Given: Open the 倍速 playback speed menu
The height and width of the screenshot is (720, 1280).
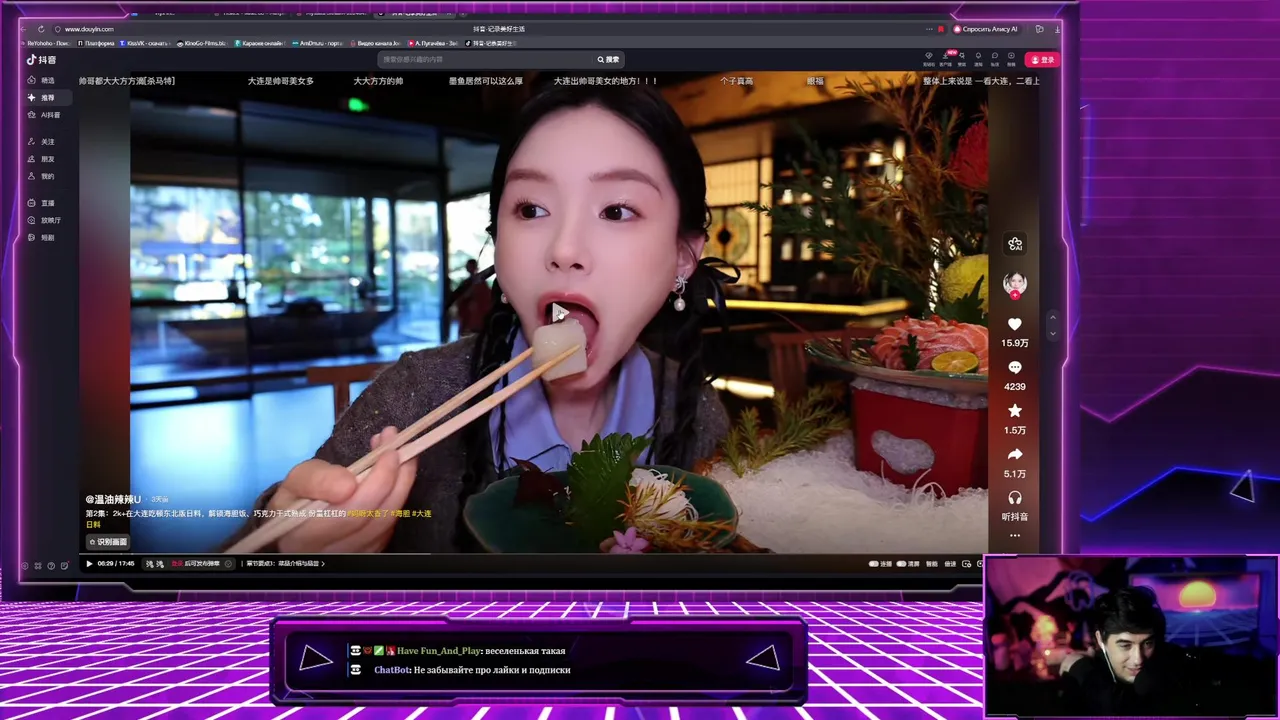Looking at the screenshot, I should point(950,564).
